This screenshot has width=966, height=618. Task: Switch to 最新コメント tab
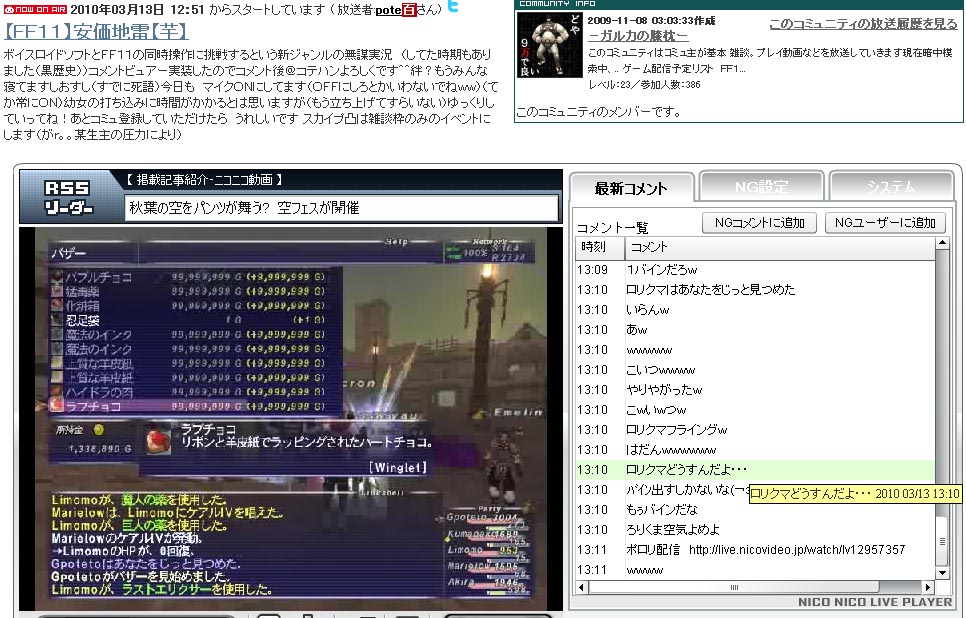(631, 188)
